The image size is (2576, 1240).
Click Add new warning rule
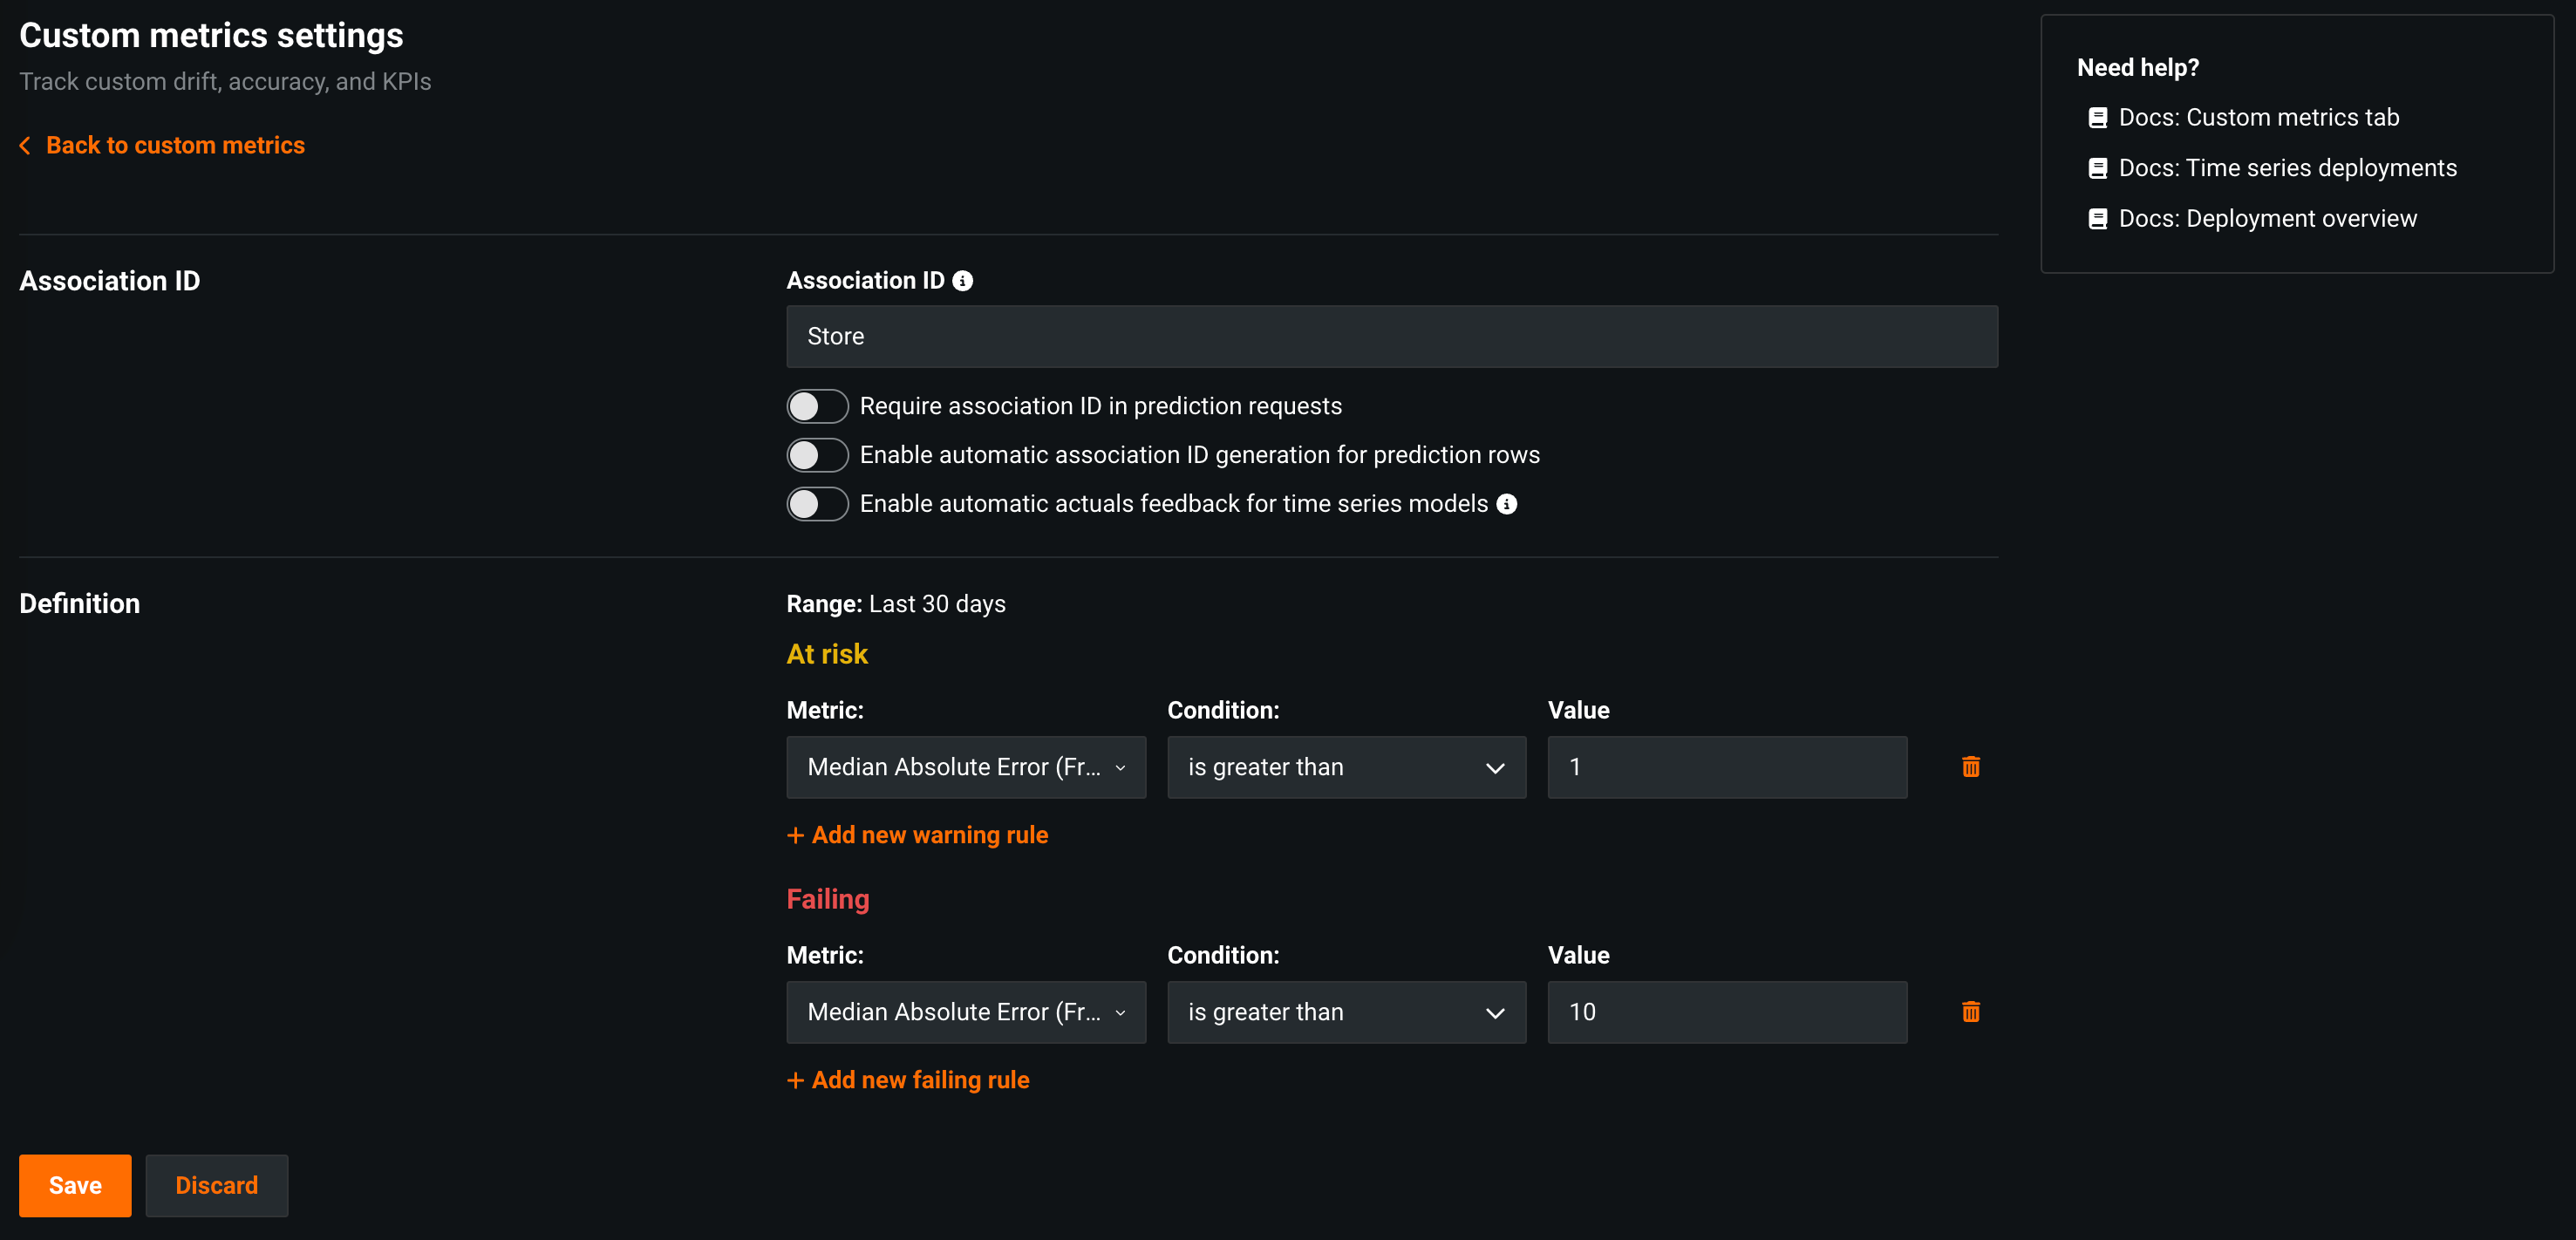[917, 835]
